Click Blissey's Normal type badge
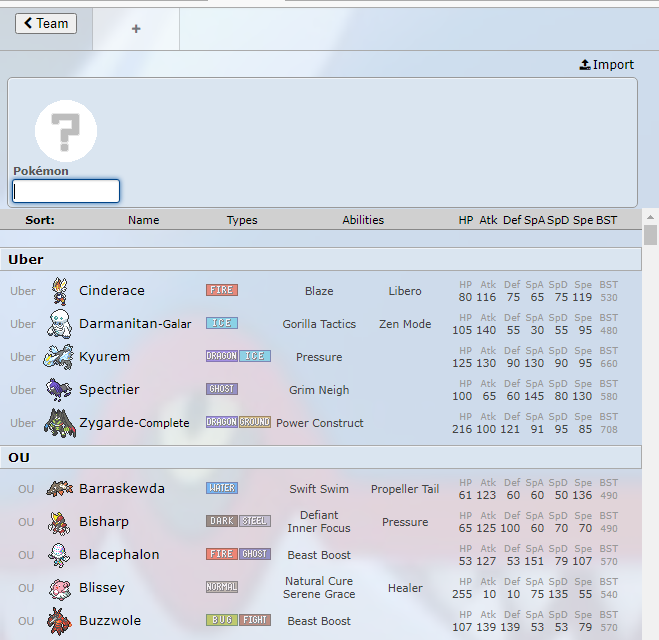The width and height of the screenshot is (659, 640). click(222, 587)
